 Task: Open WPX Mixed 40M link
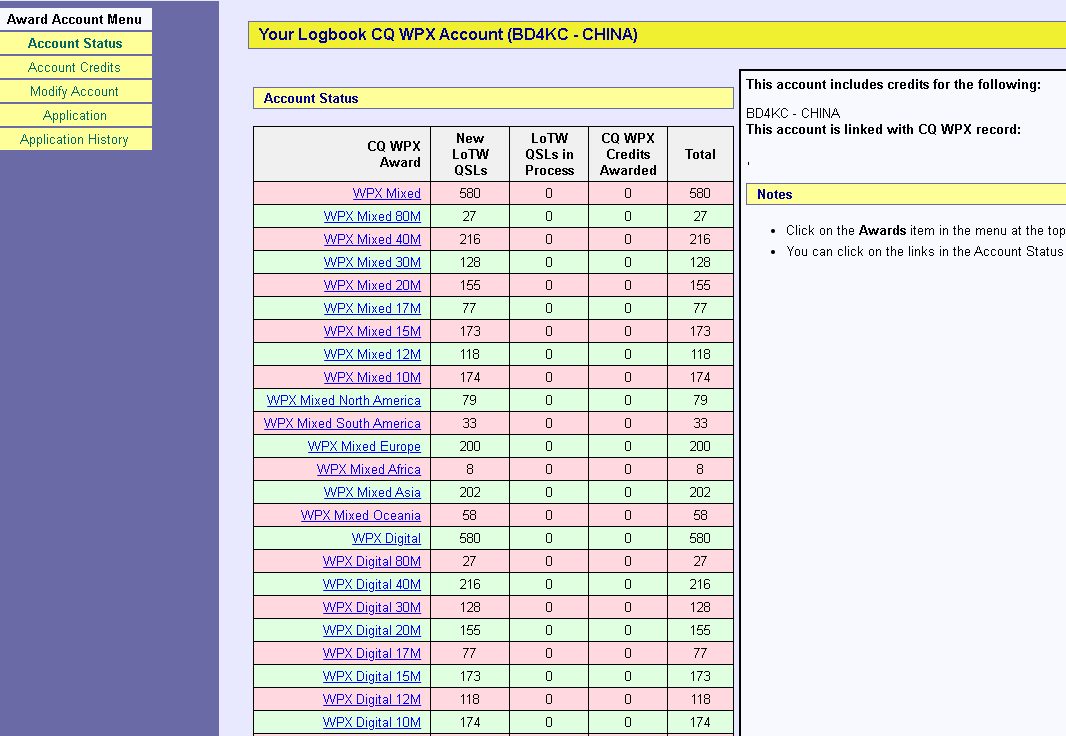point(372,239)
